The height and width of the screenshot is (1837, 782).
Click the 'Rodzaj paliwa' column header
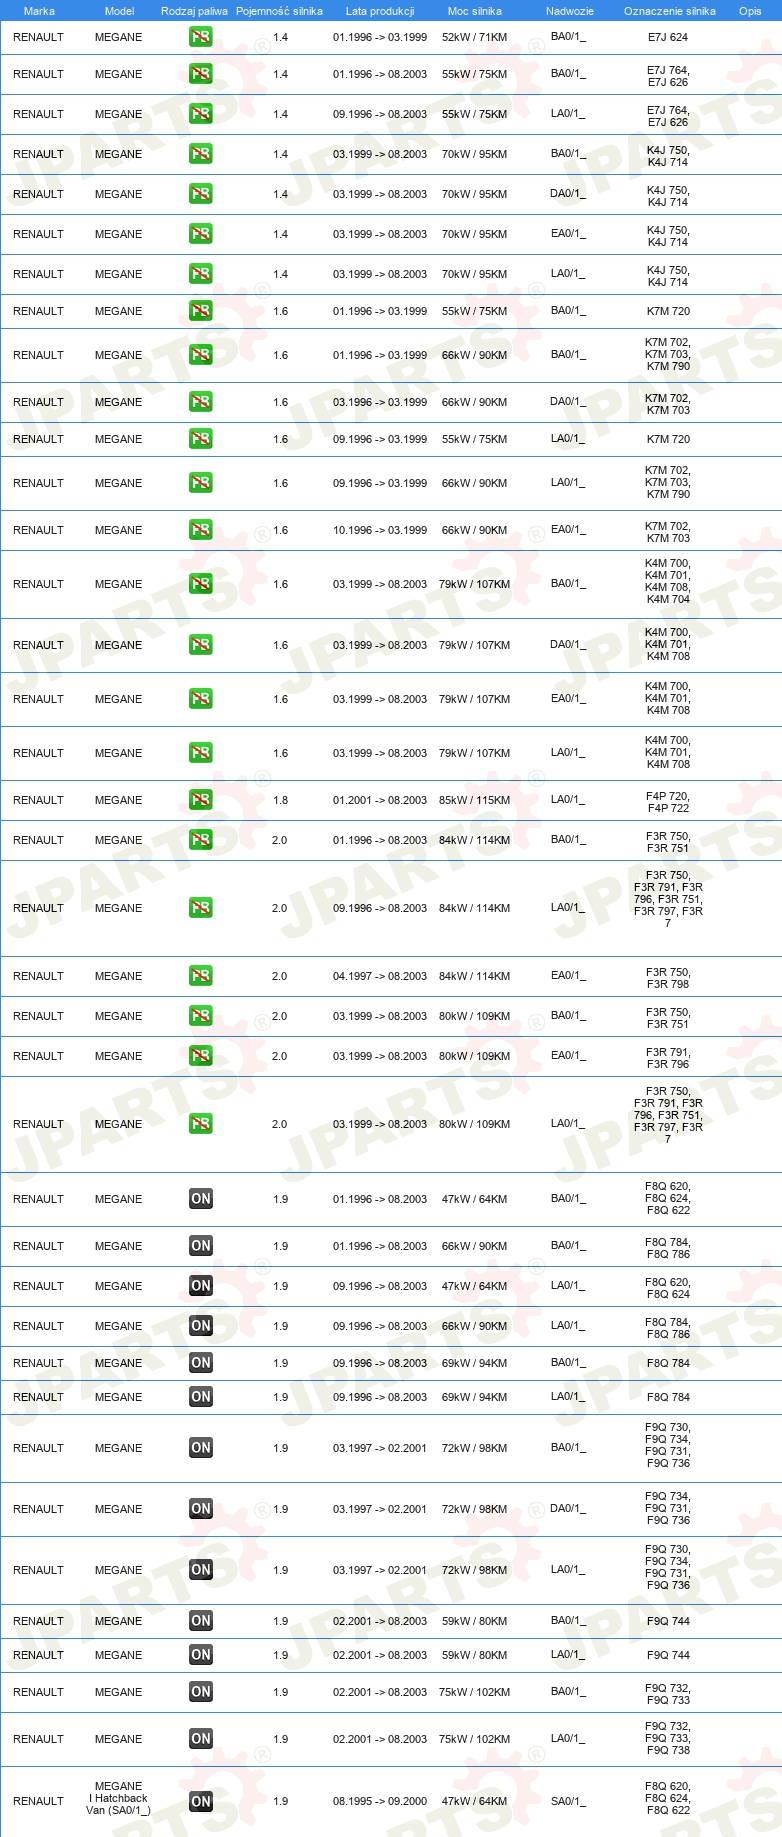[194, 11]
